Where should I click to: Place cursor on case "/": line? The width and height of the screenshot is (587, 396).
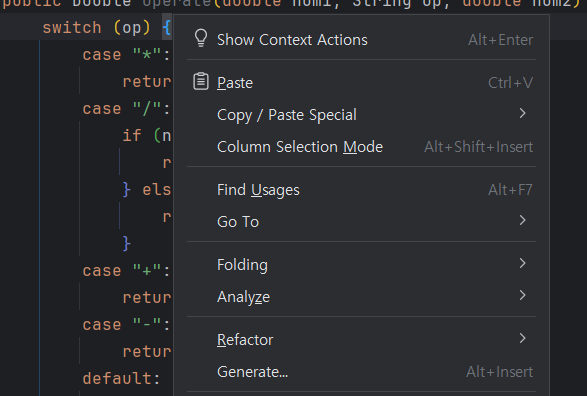click(x=126, y=109)
